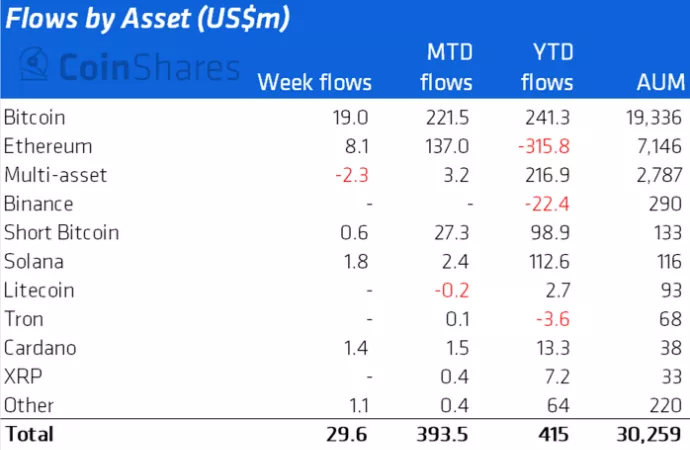Click the CoinShares watermark text
The width and height of the screenshot is (690, 450).
(x=150, y=67)
